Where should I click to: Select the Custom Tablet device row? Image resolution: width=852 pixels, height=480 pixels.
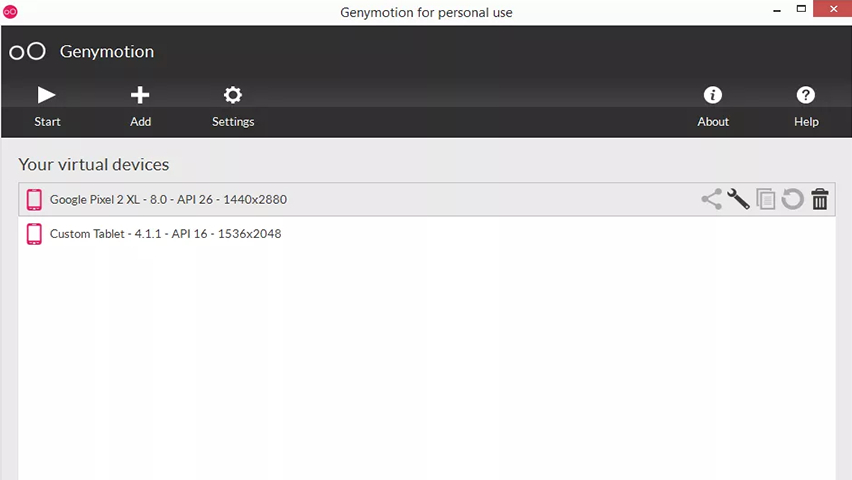(x=165, y=234)
